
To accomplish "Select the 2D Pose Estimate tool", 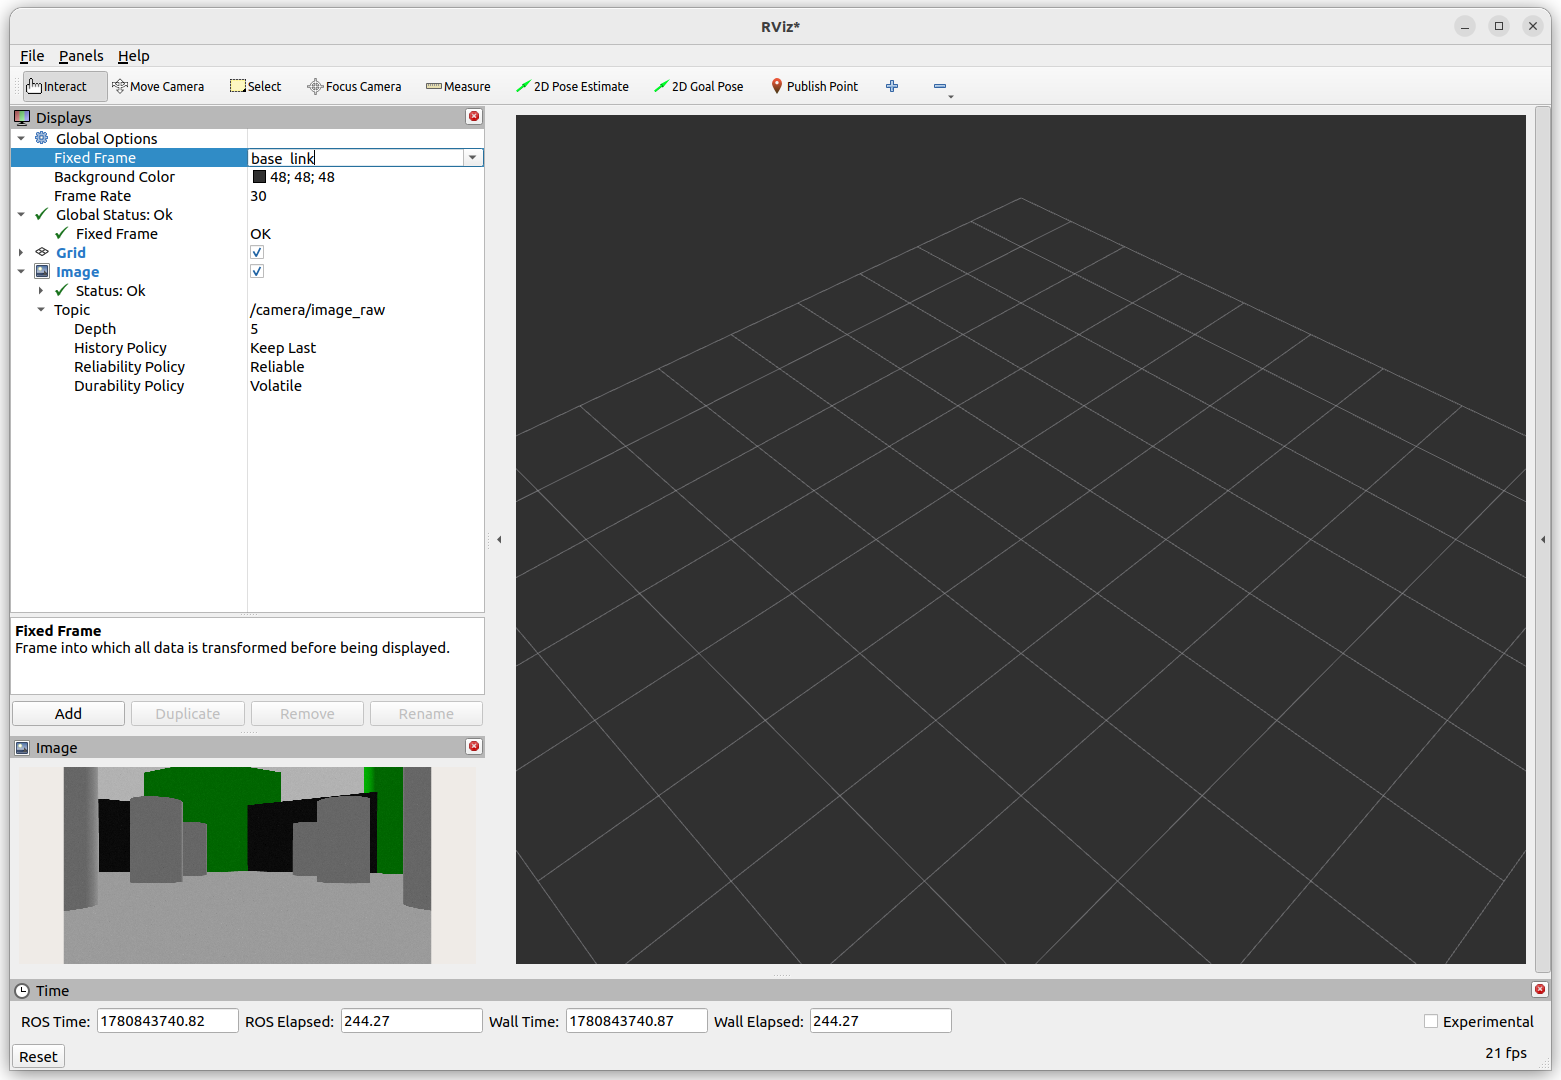I will pos(572,86).
